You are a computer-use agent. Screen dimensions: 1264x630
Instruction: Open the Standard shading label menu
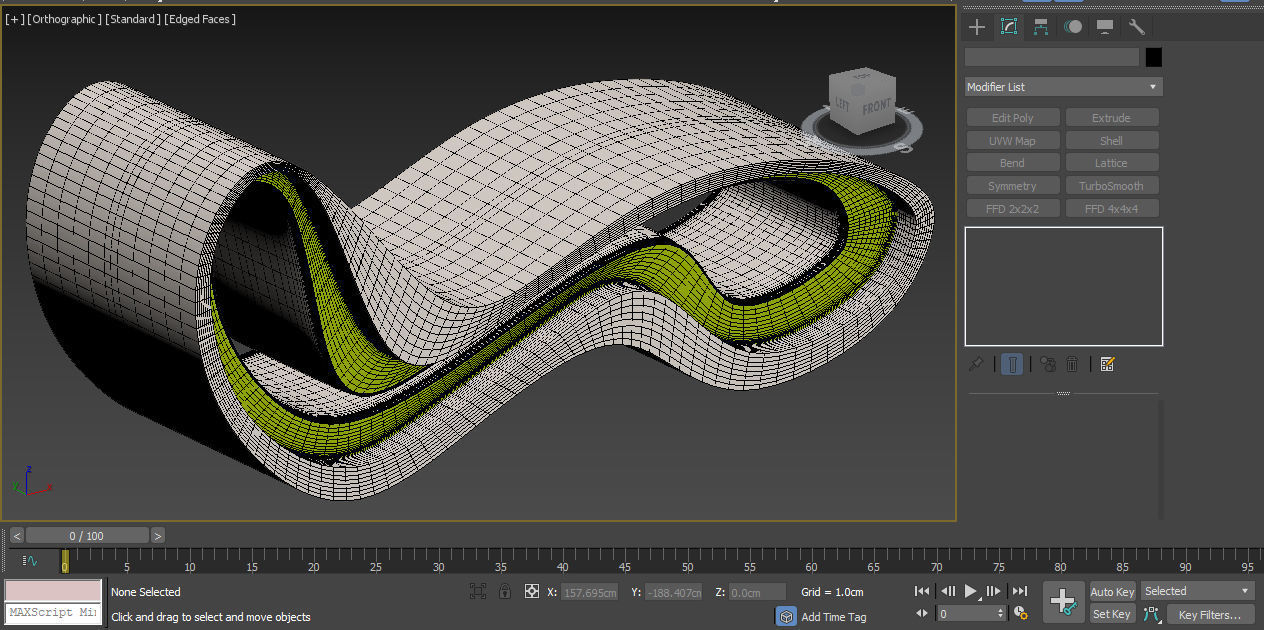[x=133, y=19]
